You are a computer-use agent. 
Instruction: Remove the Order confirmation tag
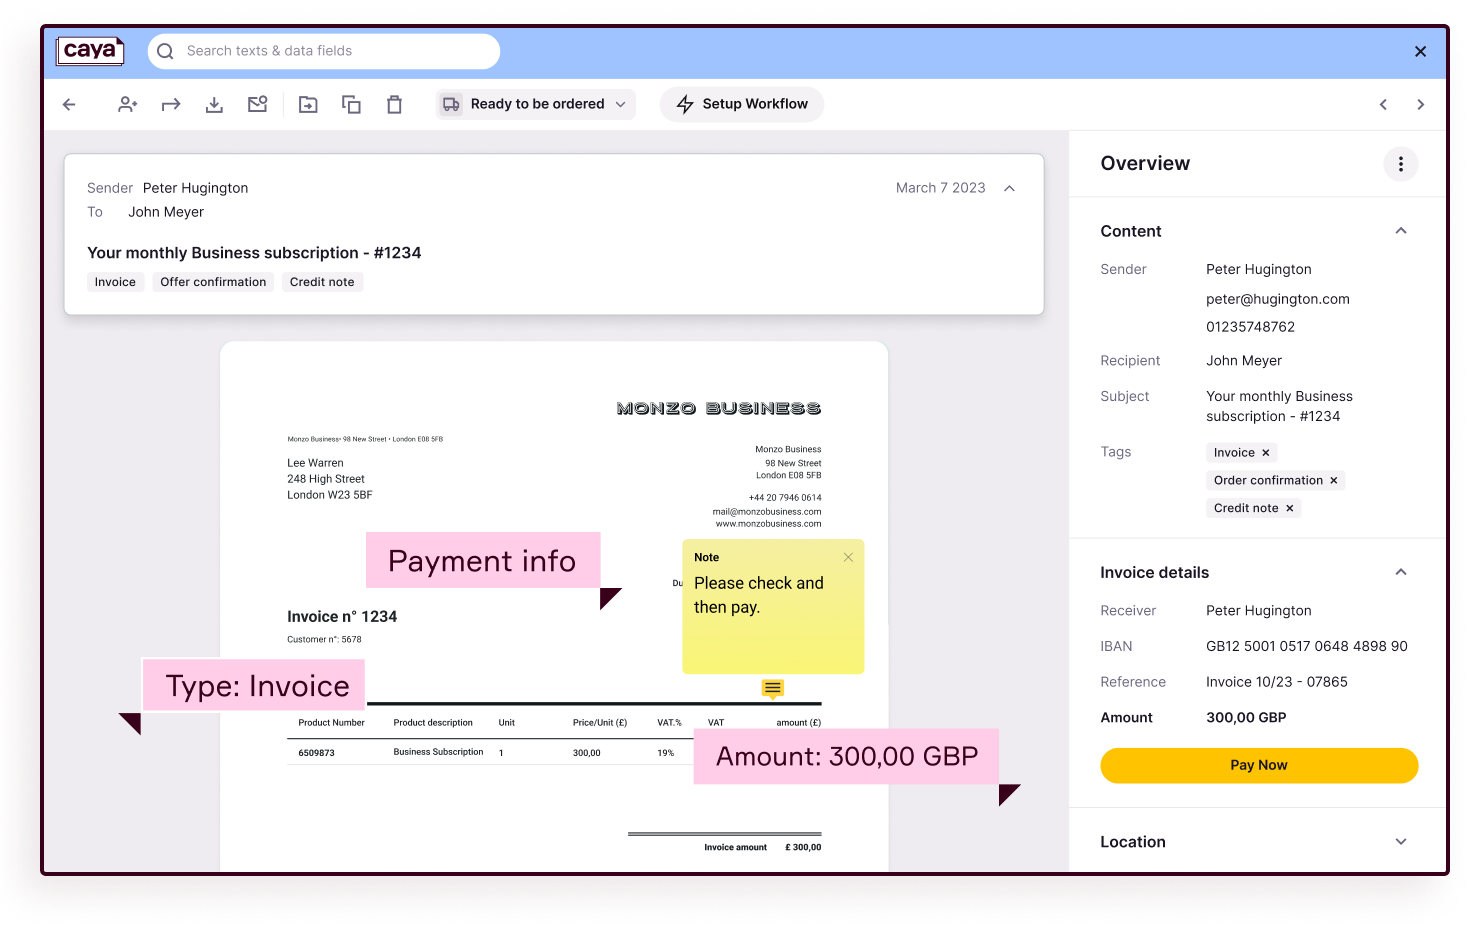[1333, 480]
